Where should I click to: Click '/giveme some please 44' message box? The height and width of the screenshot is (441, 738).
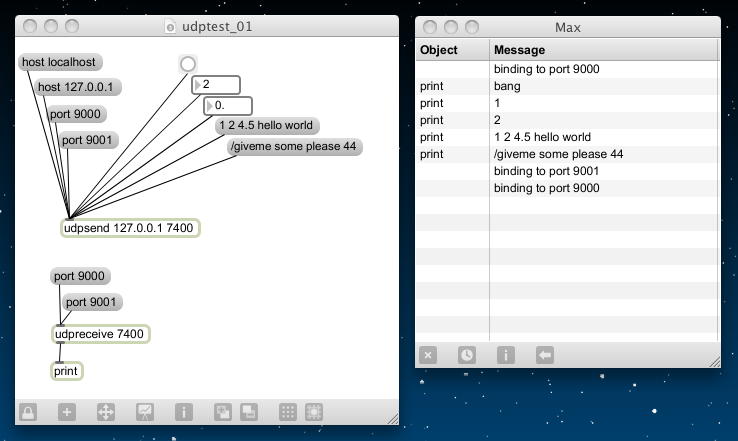[294, 146]
